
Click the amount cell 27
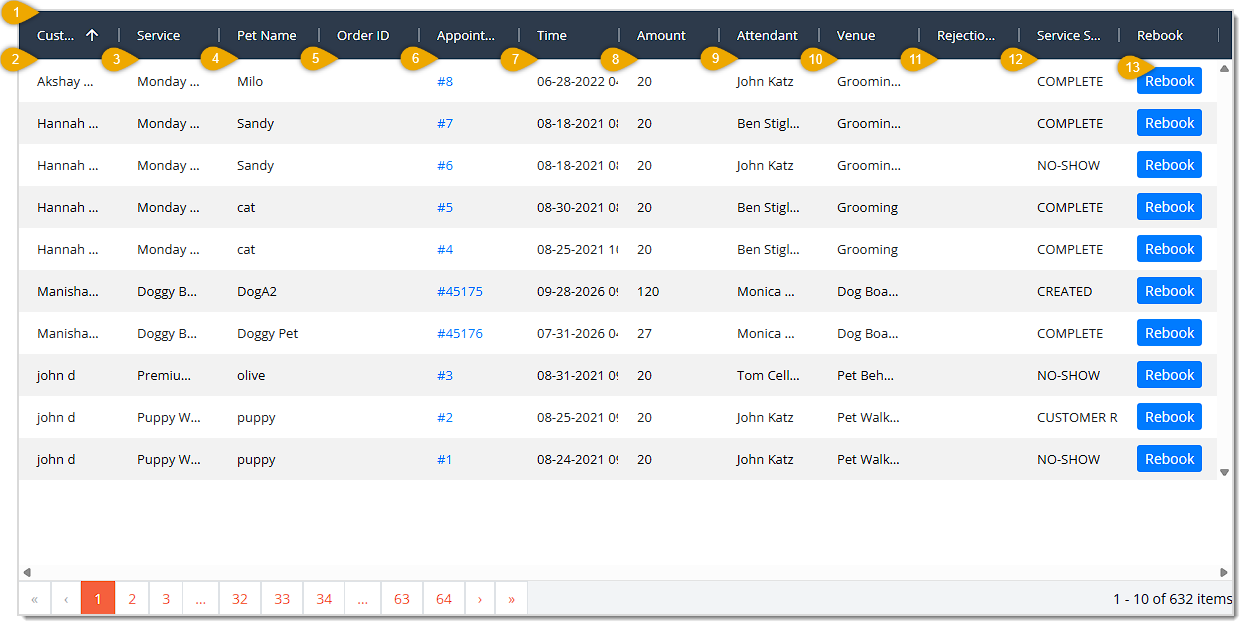645,333
